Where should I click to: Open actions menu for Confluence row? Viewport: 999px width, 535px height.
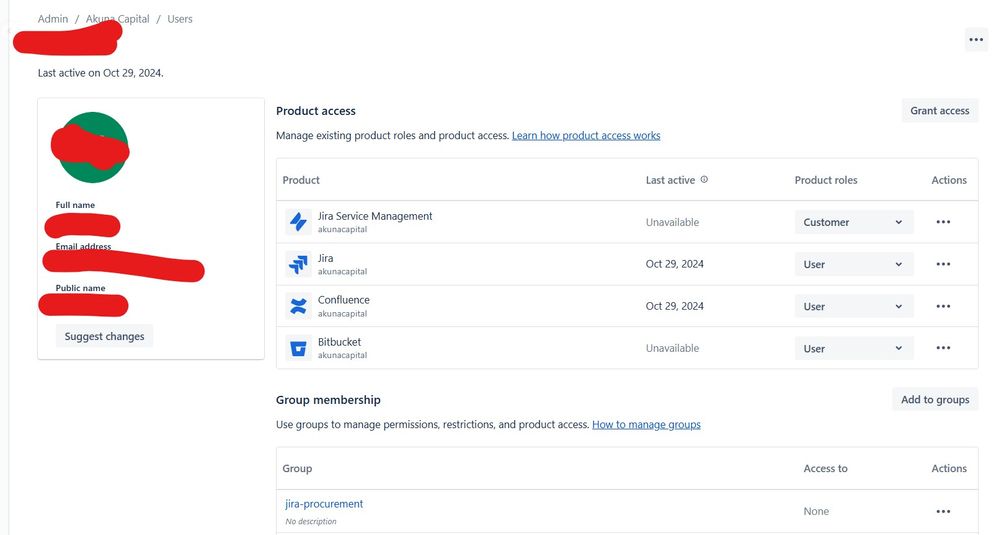(943, 306)
